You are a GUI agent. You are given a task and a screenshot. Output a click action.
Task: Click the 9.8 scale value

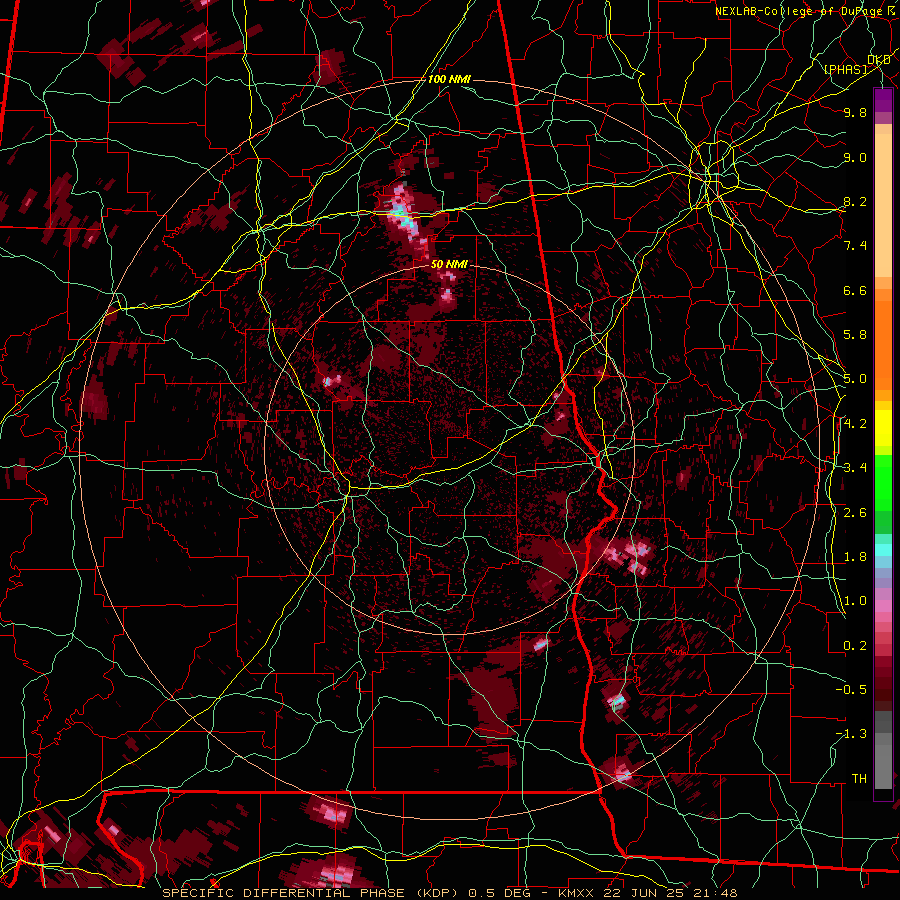click(x=855, y=113)
